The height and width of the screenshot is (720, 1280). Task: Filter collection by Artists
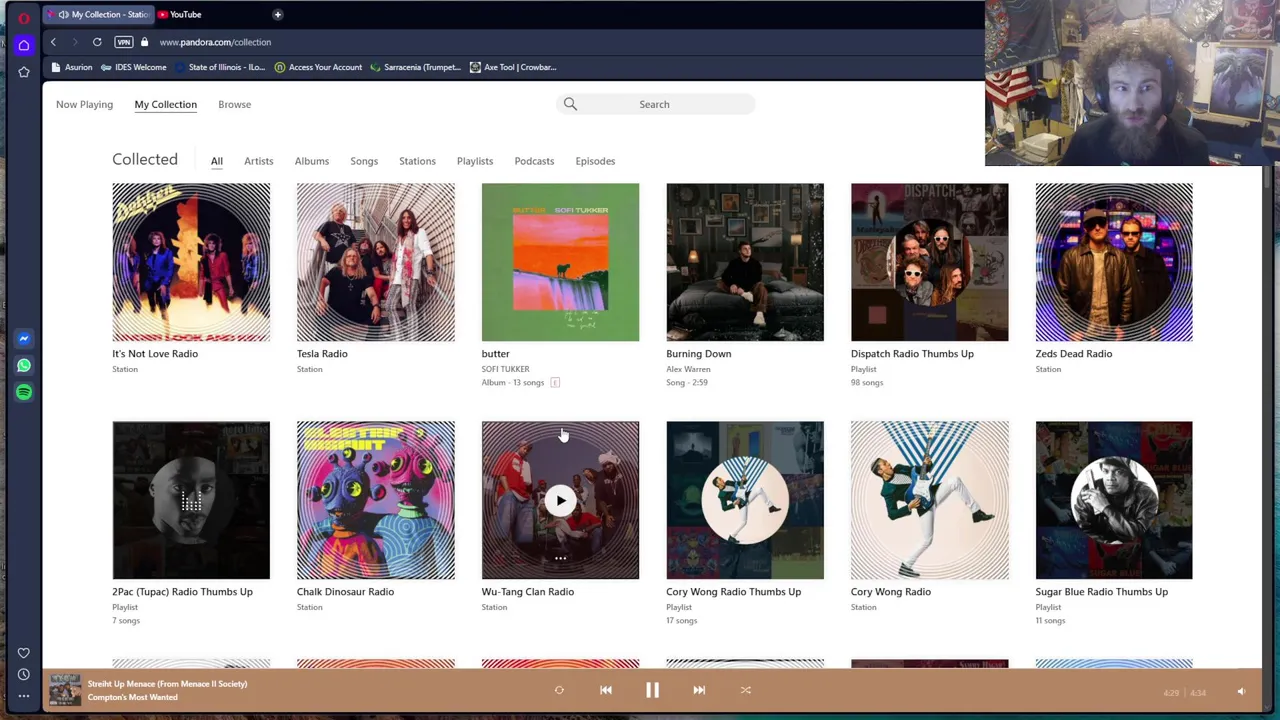[258, 161]
